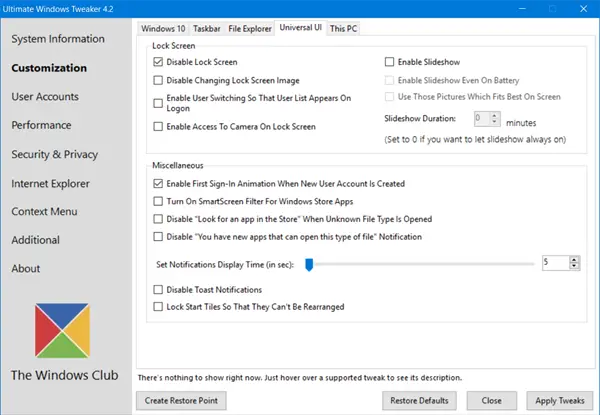Increase notifications display time with up arrow
This screenshot has width=600, height=415.
click(574, 260)
